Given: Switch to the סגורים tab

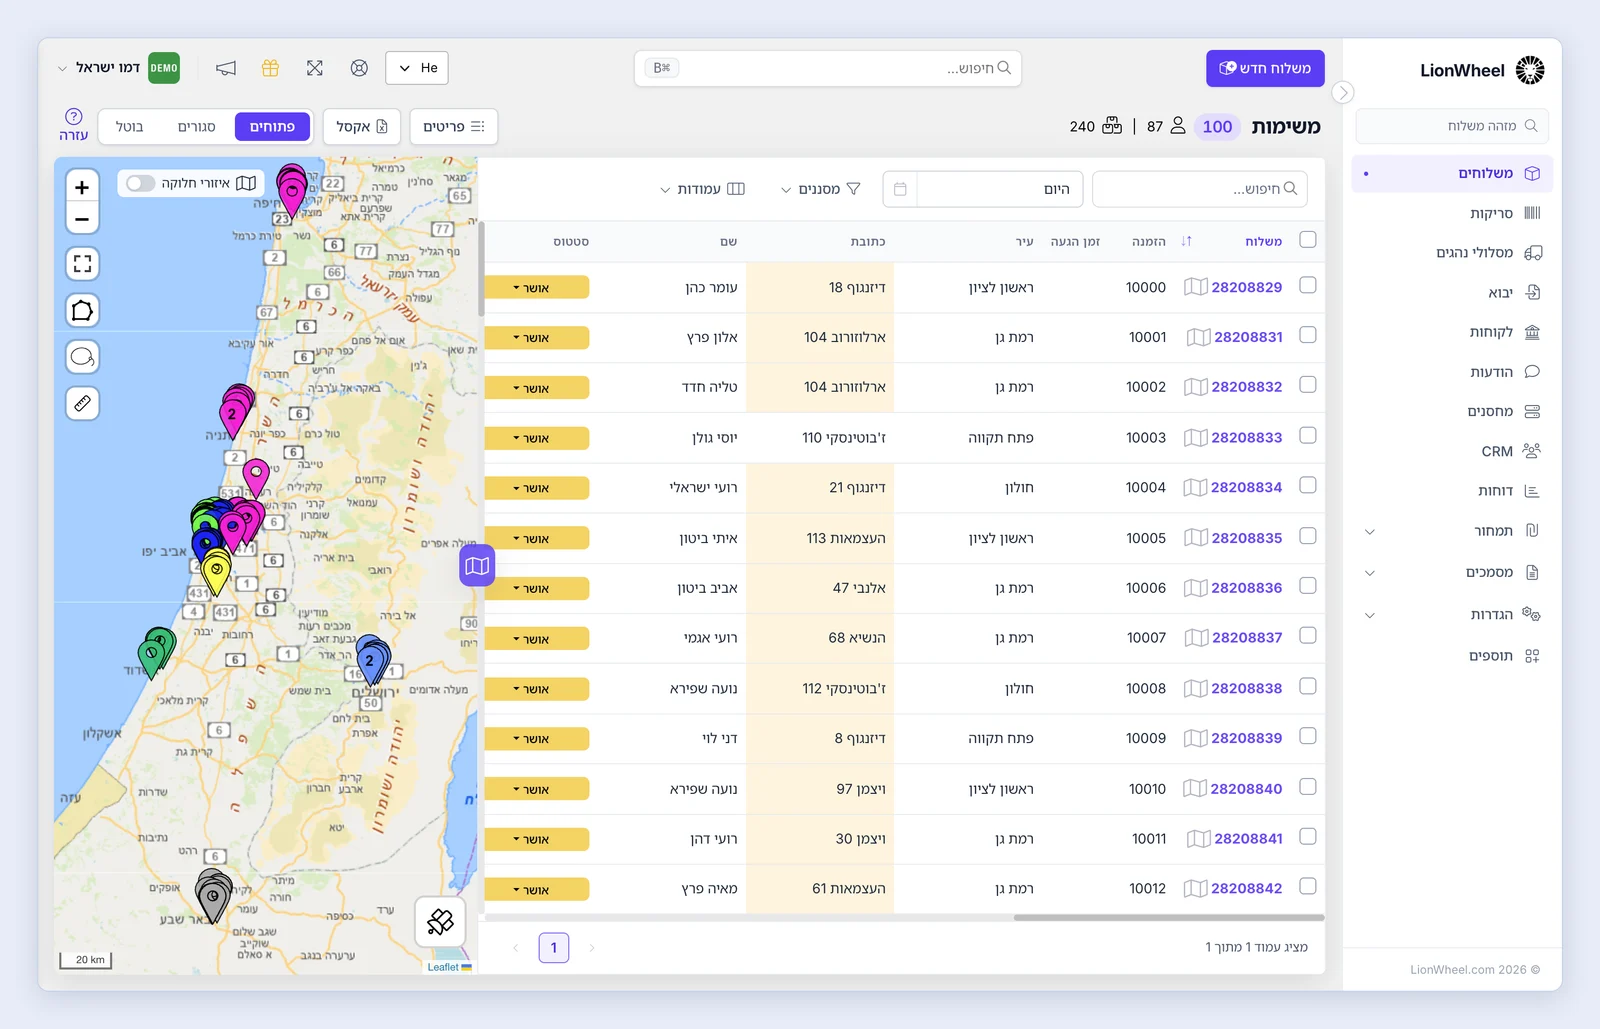Looking at the screenshot, I should [x=197, y=127].
